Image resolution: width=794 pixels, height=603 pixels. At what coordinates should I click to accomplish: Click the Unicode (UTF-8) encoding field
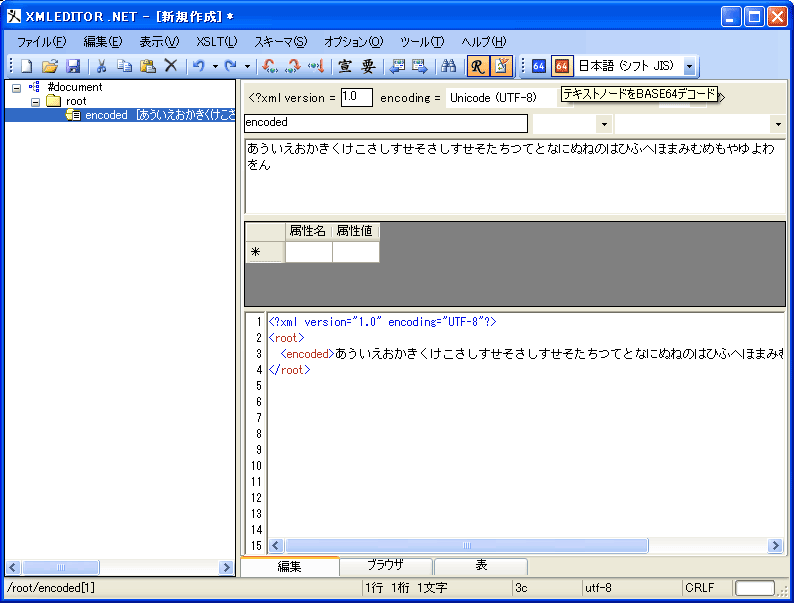pos(501,98)
